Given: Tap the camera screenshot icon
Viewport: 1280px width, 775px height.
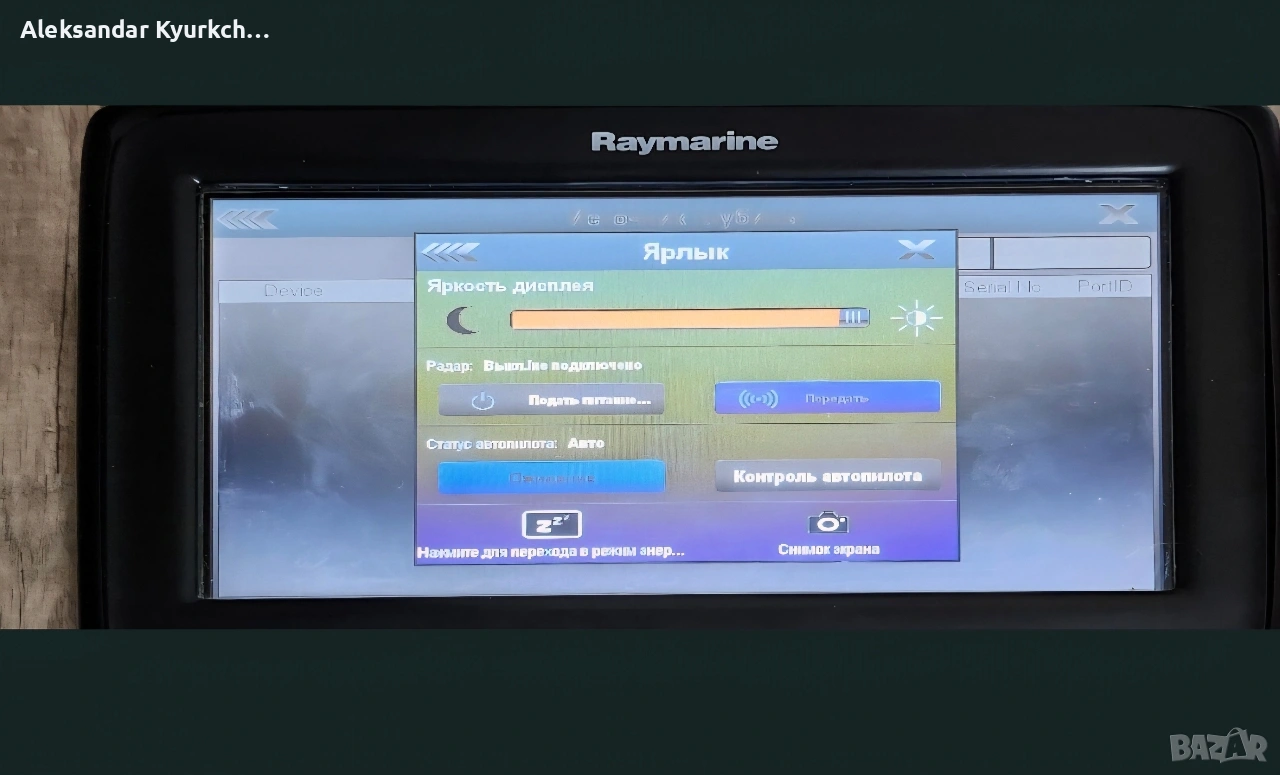Looking at the screenshot, I should coord(827,523).
